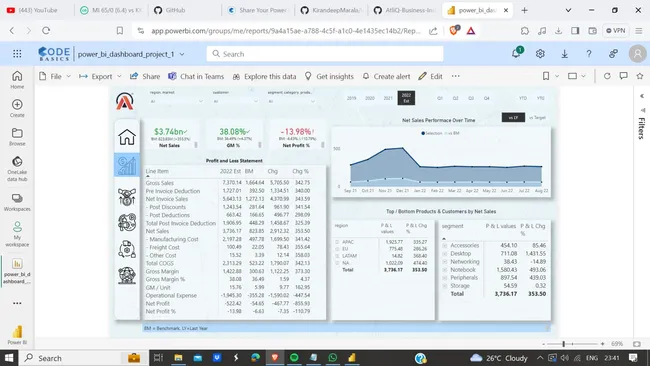
Task: Open the comments icon in the toolbar
Action: coord(623,76)
